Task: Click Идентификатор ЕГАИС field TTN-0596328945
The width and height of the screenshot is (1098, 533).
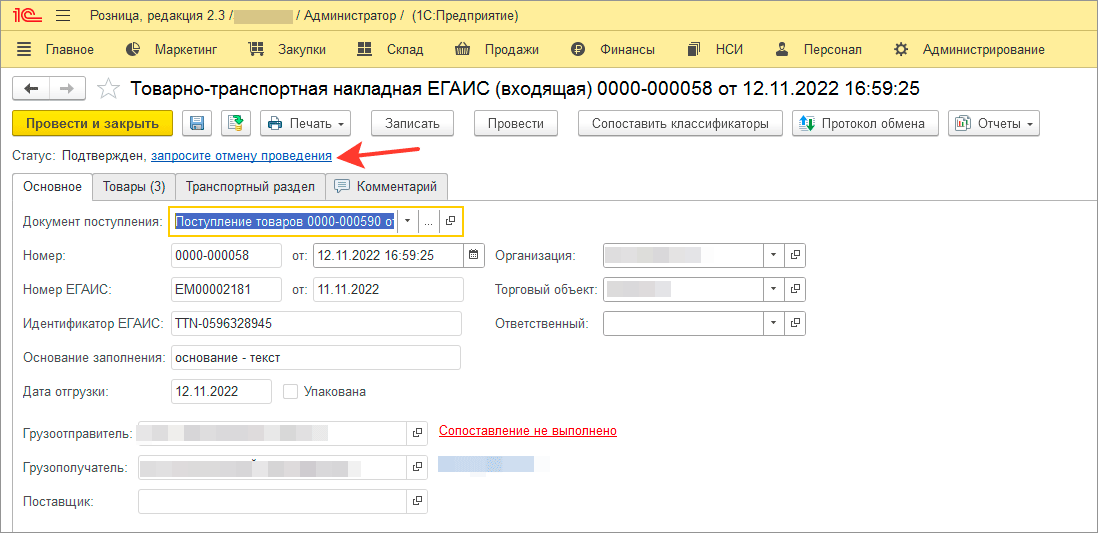Action: point(316,324)
